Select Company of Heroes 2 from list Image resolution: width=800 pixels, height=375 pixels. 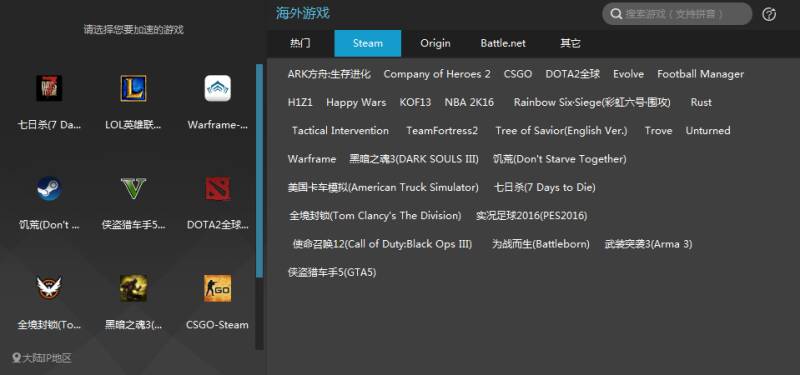437,74
